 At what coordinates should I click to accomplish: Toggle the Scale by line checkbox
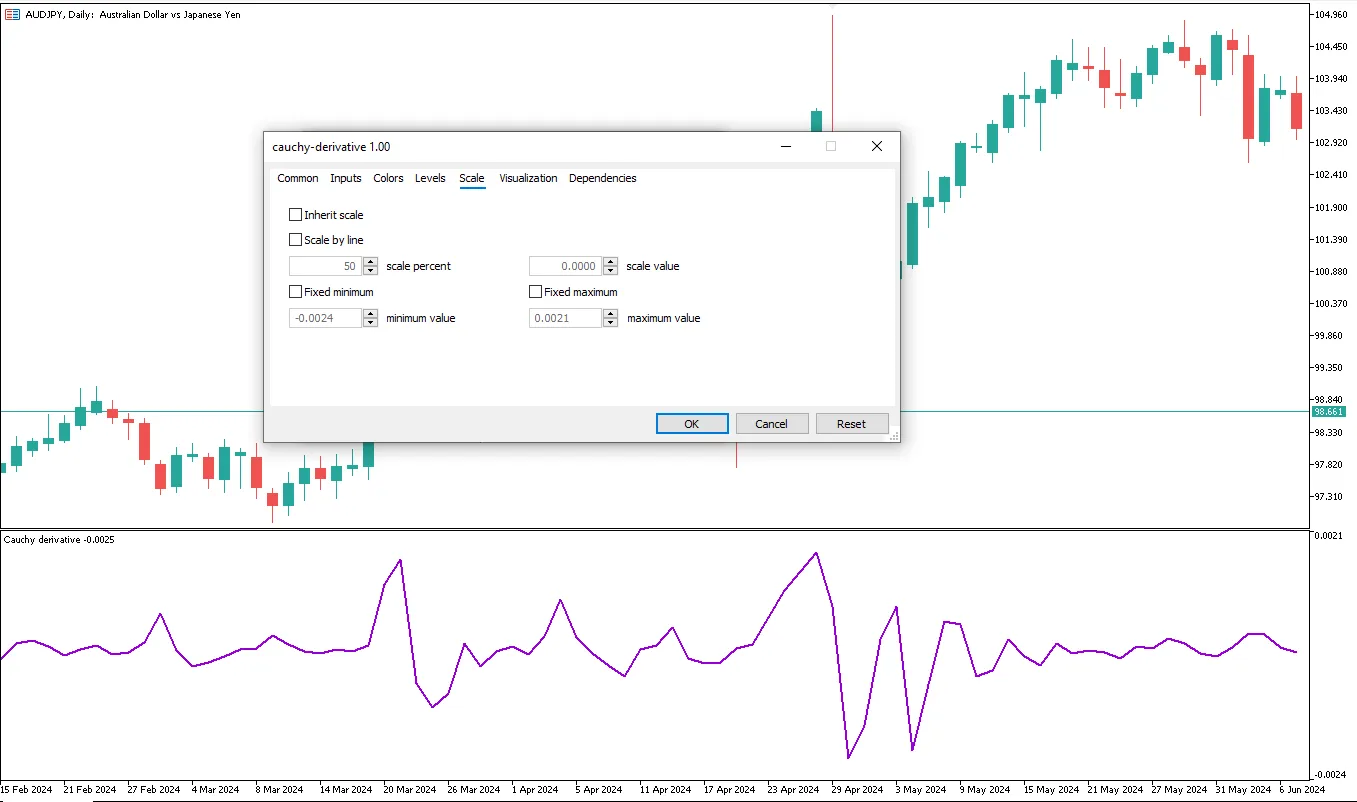pos(295,240)
